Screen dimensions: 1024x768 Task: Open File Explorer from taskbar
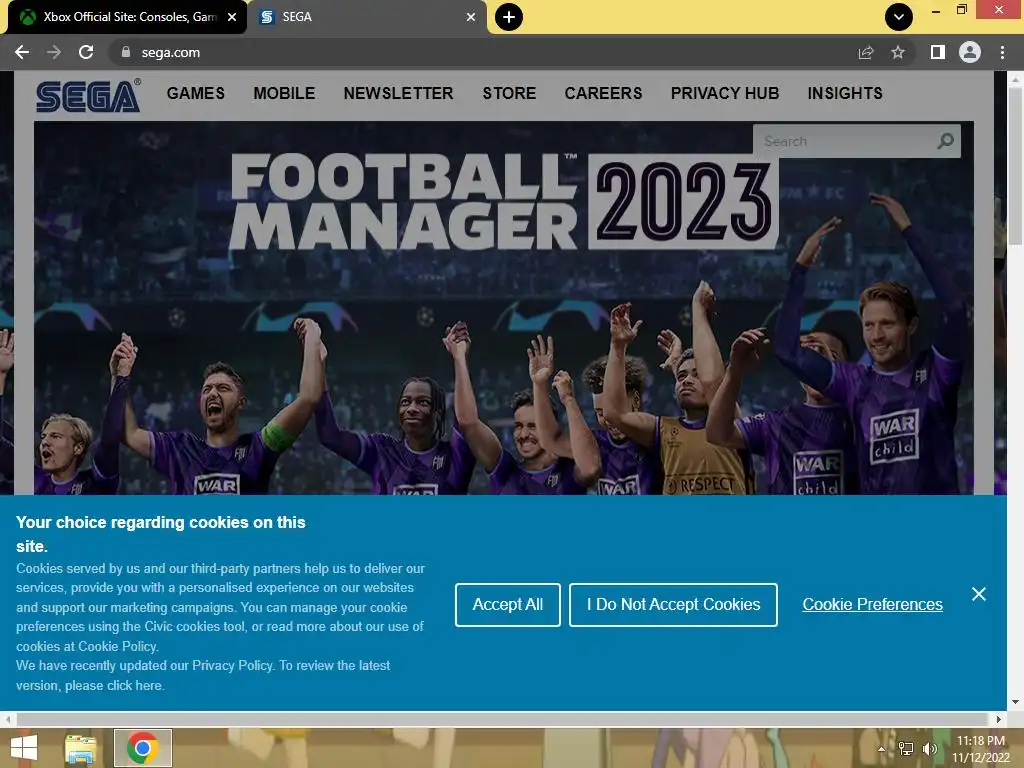(x=81, y=748)
